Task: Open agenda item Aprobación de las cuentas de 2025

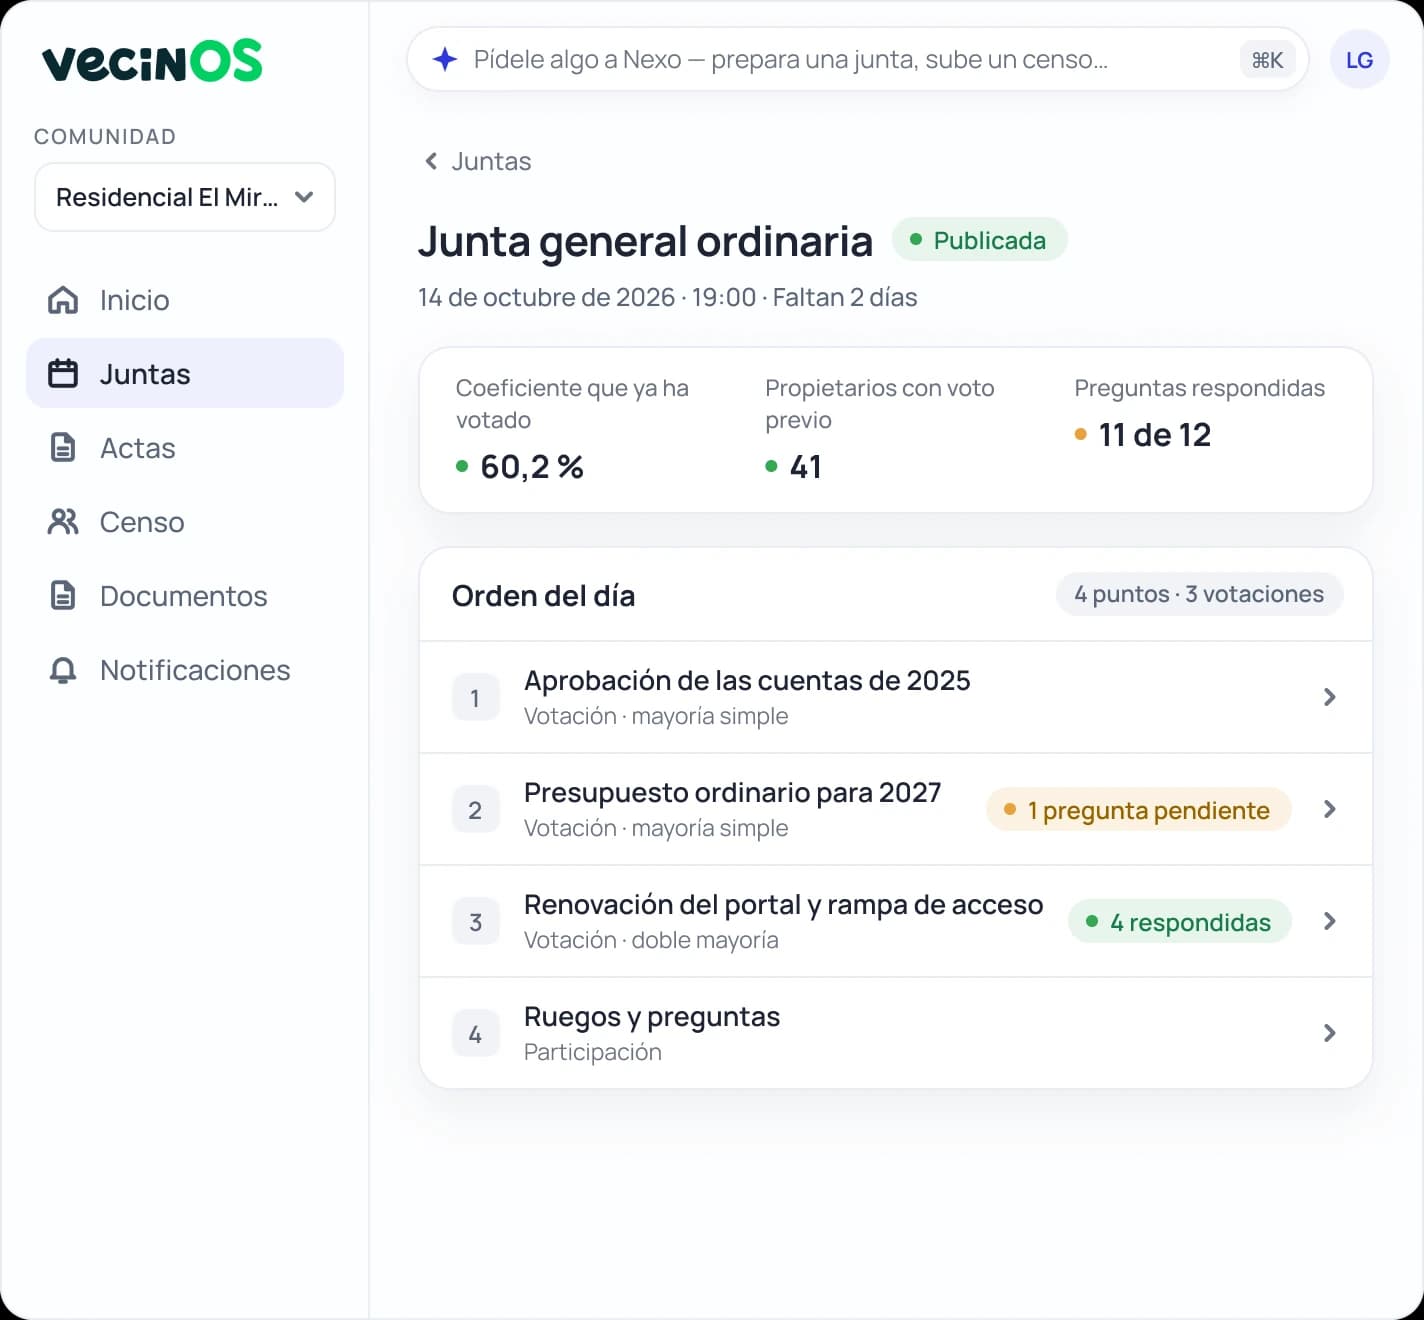Action: click(x=895, y=697)
